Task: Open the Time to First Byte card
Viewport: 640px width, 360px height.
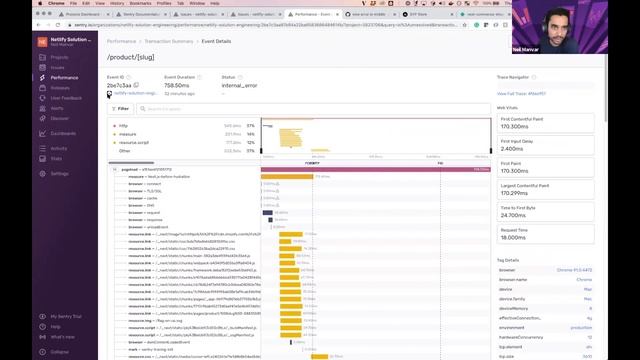Action: point(546,212)
